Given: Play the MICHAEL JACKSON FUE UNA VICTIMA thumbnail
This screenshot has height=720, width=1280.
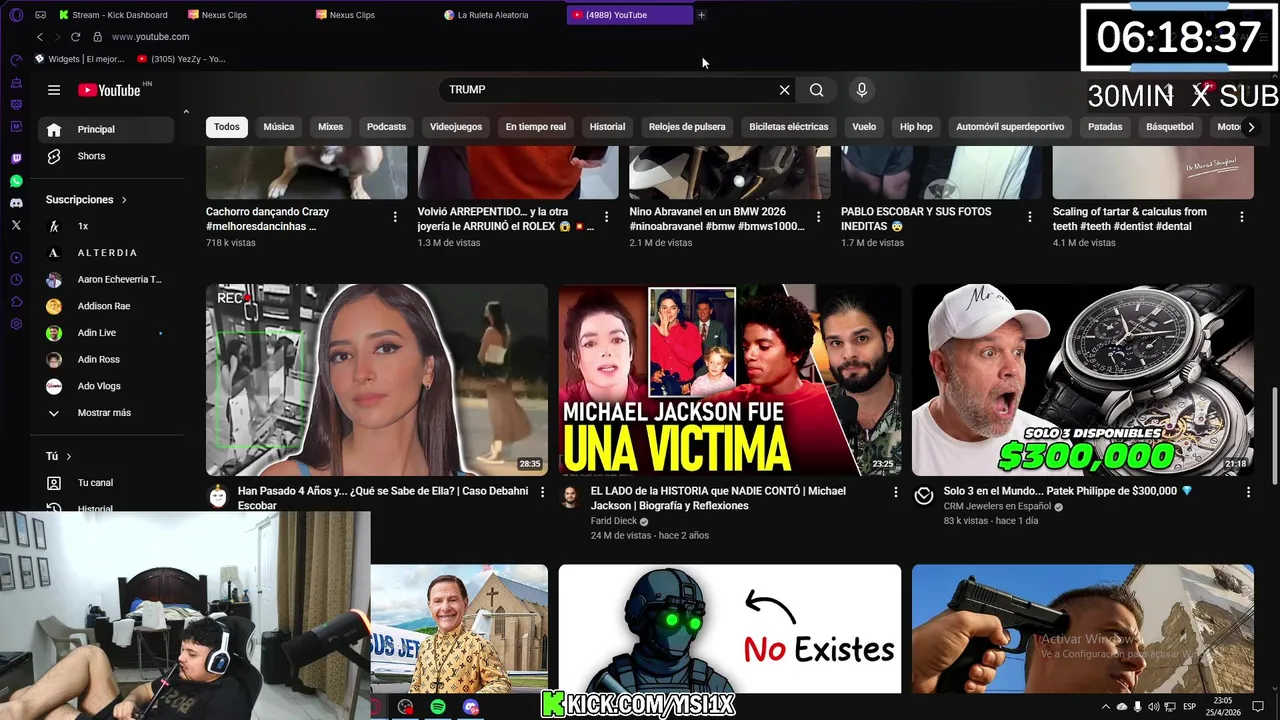Looking at the screenshot, I should pos(730,380).
